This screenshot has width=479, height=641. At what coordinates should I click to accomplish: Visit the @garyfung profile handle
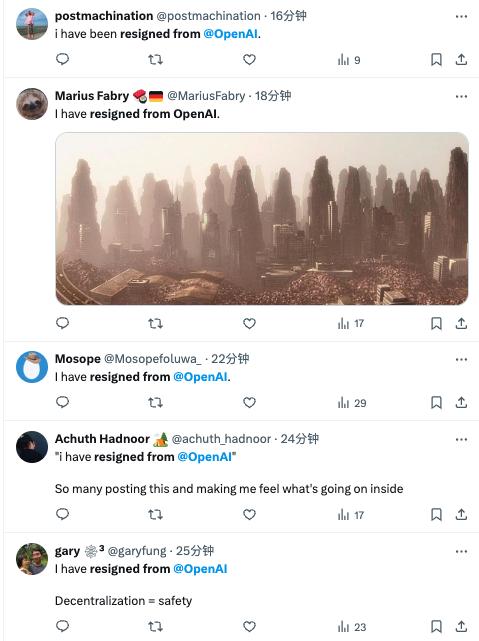[x=137, y=551]
